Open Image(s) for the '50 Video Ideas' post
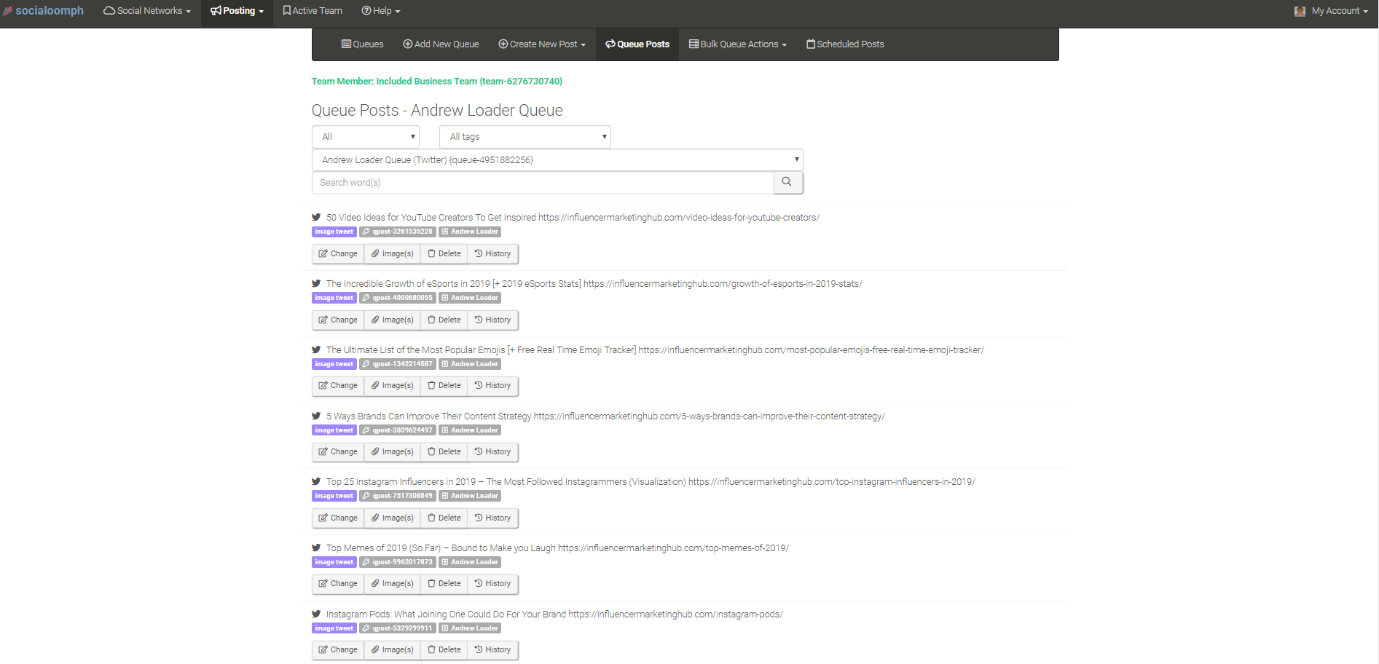 392,254
